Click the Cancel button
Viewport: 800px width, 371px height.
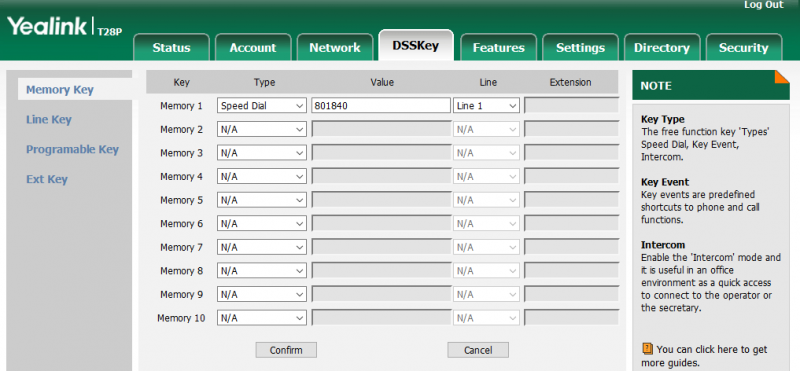[478, 350]
